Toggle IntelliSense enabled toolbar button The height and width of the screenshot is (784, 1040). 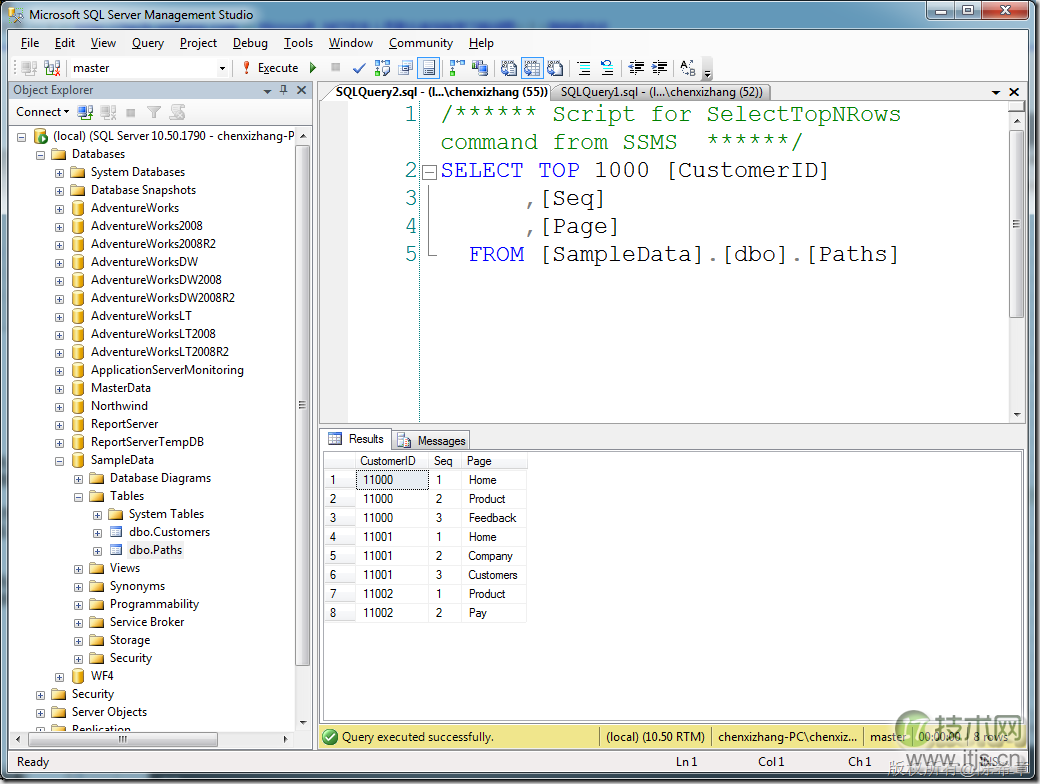tap(428, 68)
